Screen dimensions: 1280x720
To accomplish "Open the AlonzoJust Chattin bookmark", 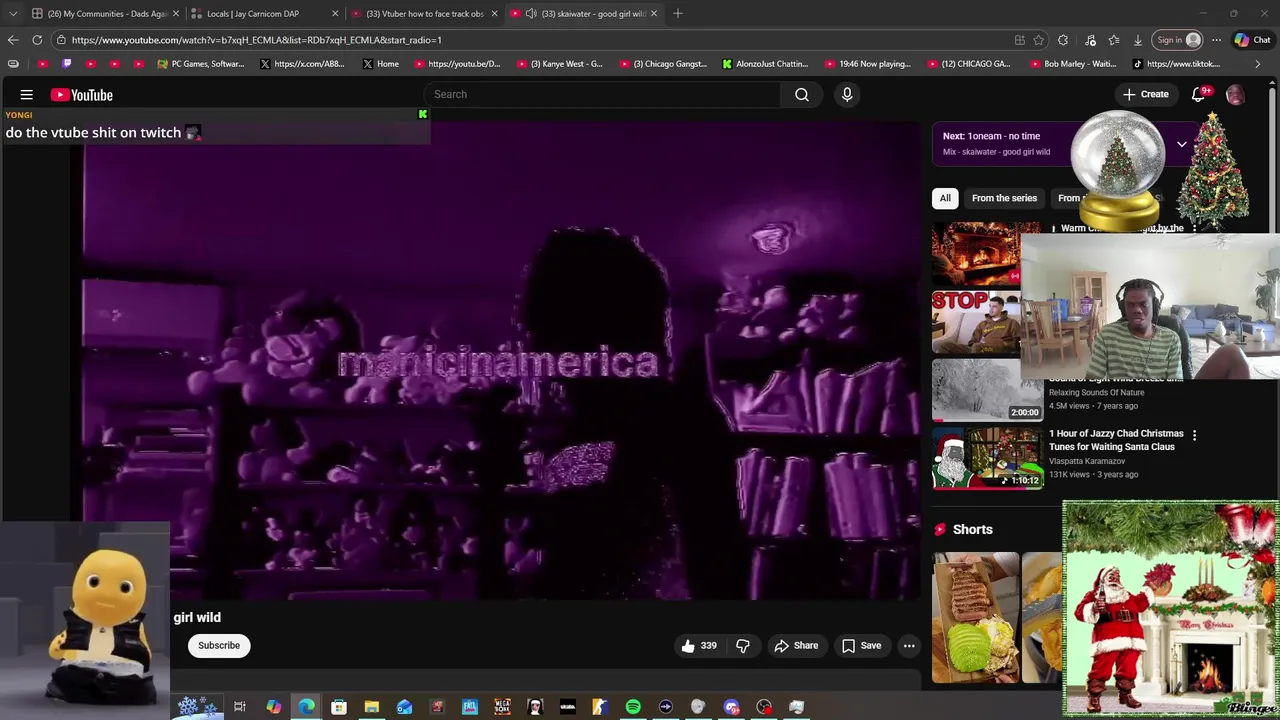I will tap(765, 64).
